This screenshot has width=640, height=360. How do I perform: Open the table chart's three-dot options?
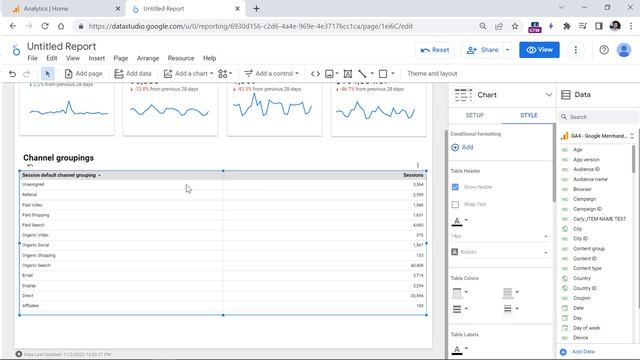pyautogui.click(x=418, y=165)
